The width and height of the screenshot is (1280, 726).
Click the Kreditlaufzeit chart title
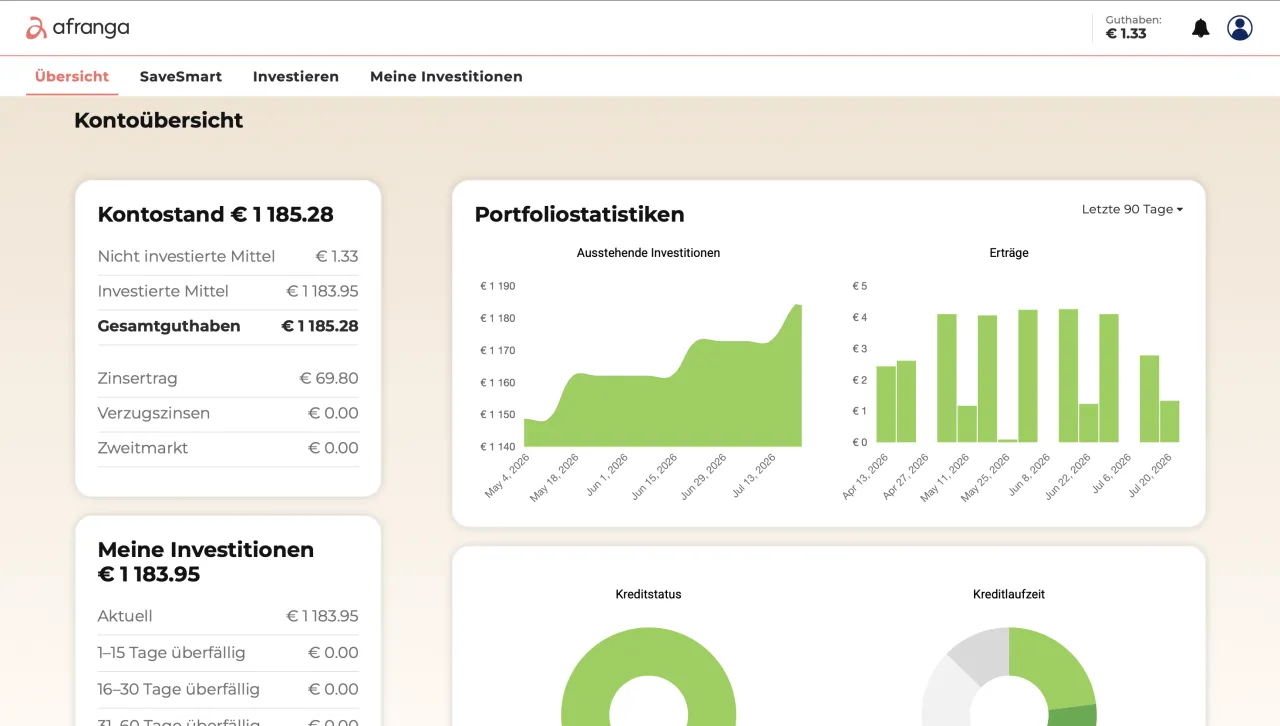coord(1009,594)
